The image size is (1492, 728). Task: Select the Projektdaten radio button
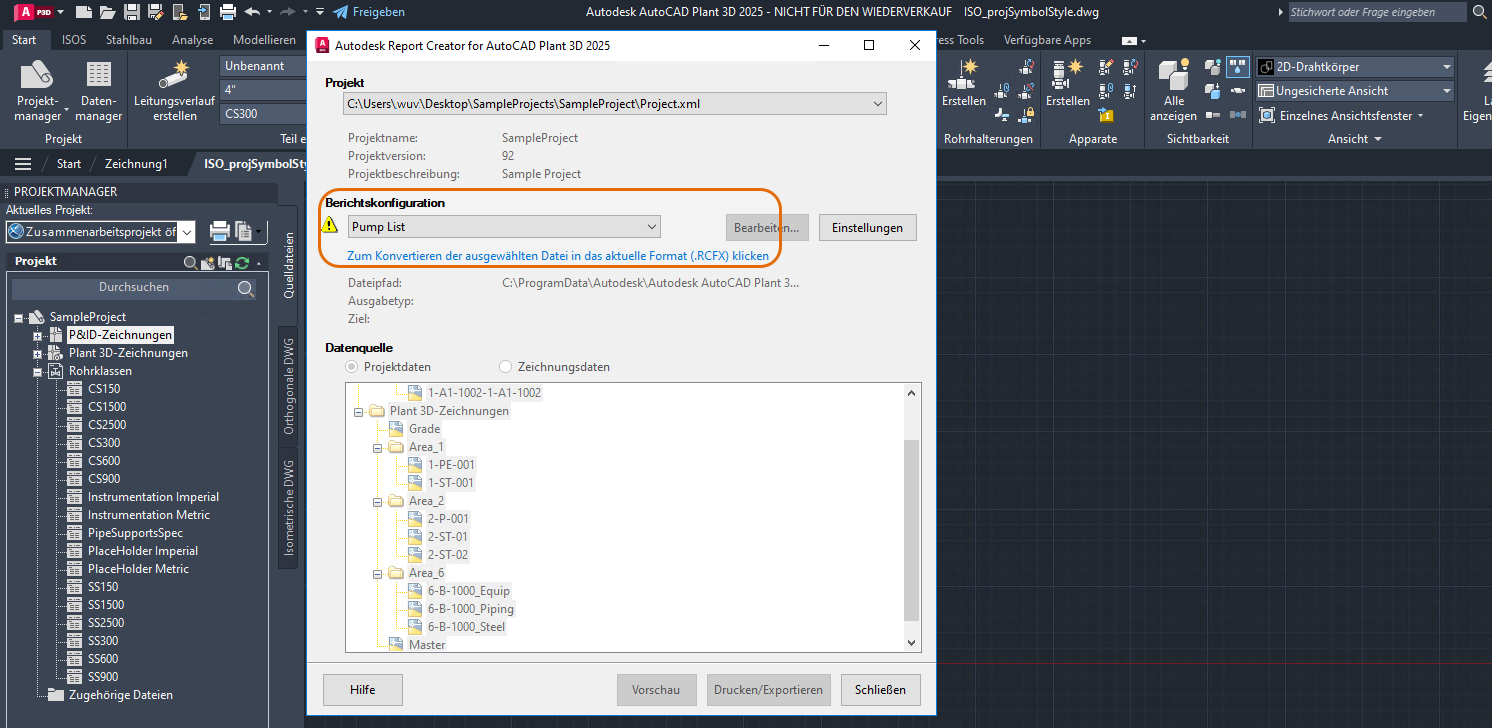(352, 367)
